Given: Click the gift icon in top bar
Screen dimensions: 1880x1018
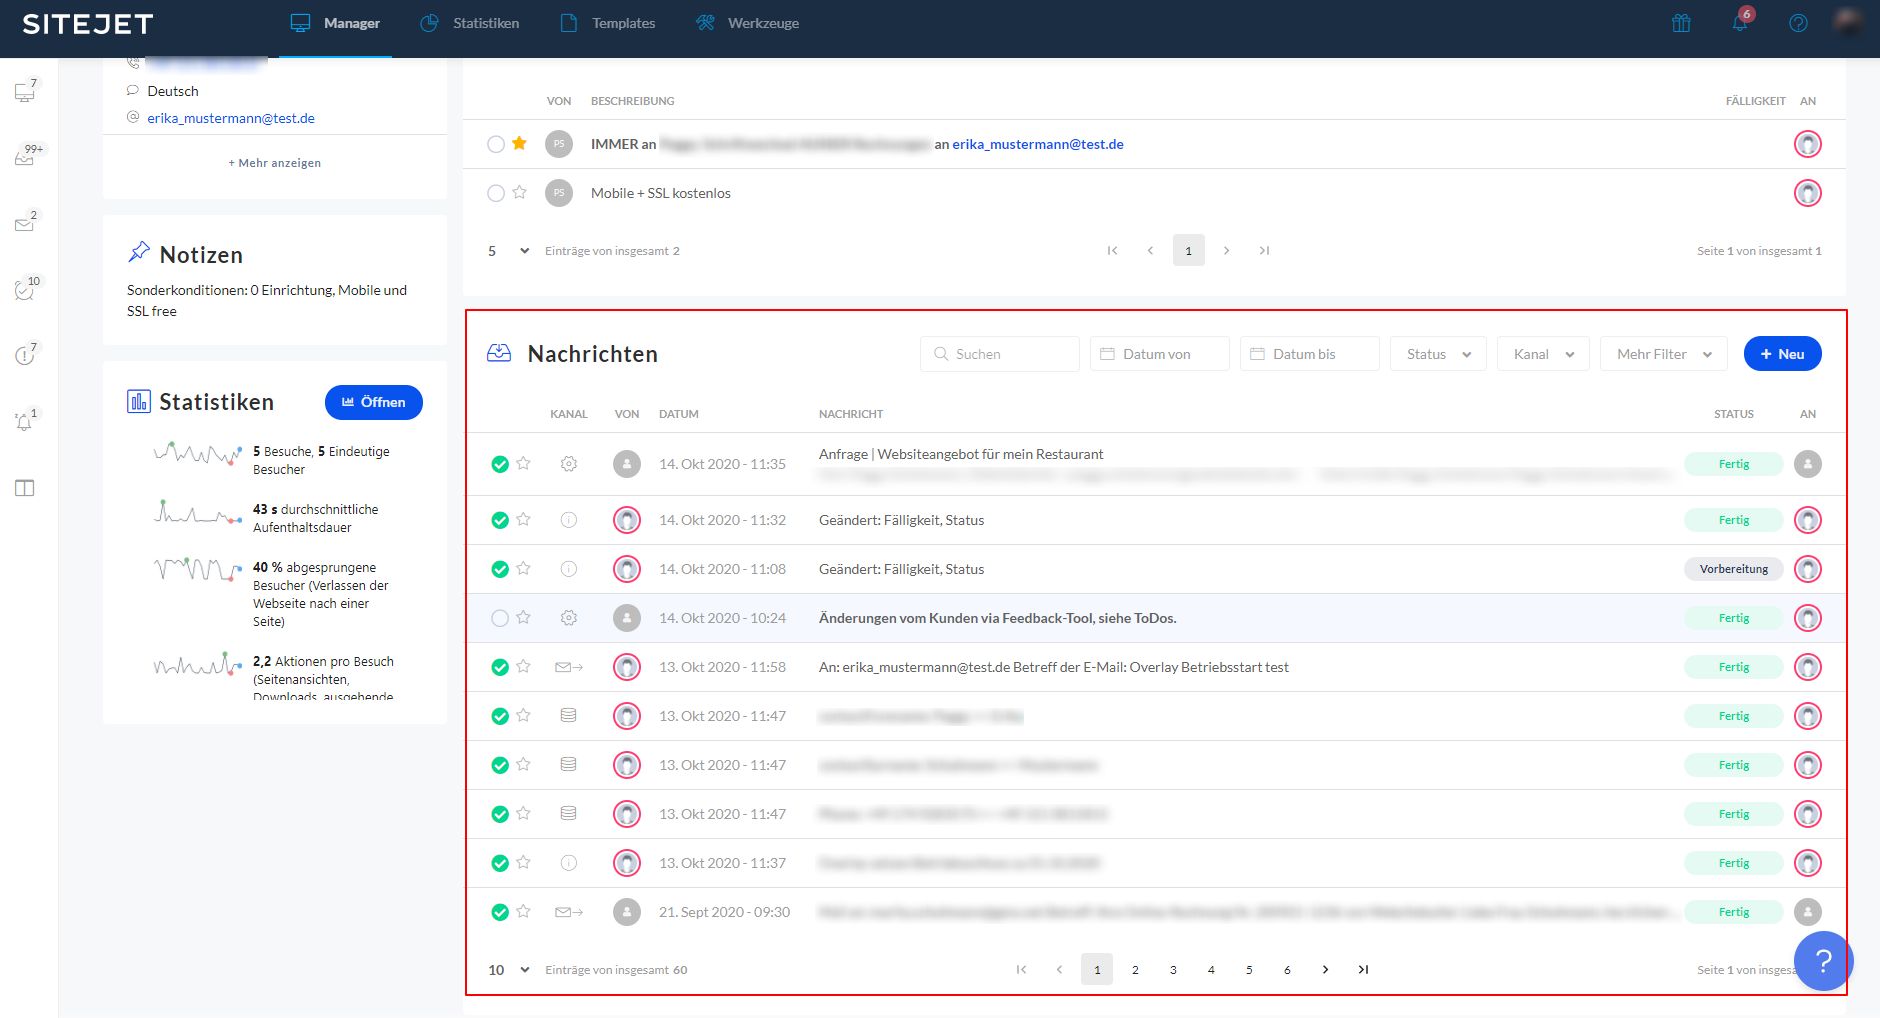Looking at the screenshot, I should (1681, 23).
